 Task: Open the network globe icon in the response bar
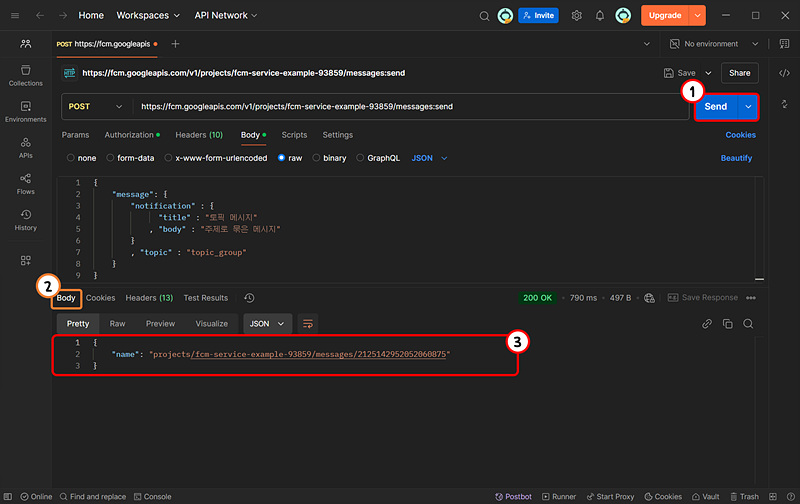tap(649, 298)
